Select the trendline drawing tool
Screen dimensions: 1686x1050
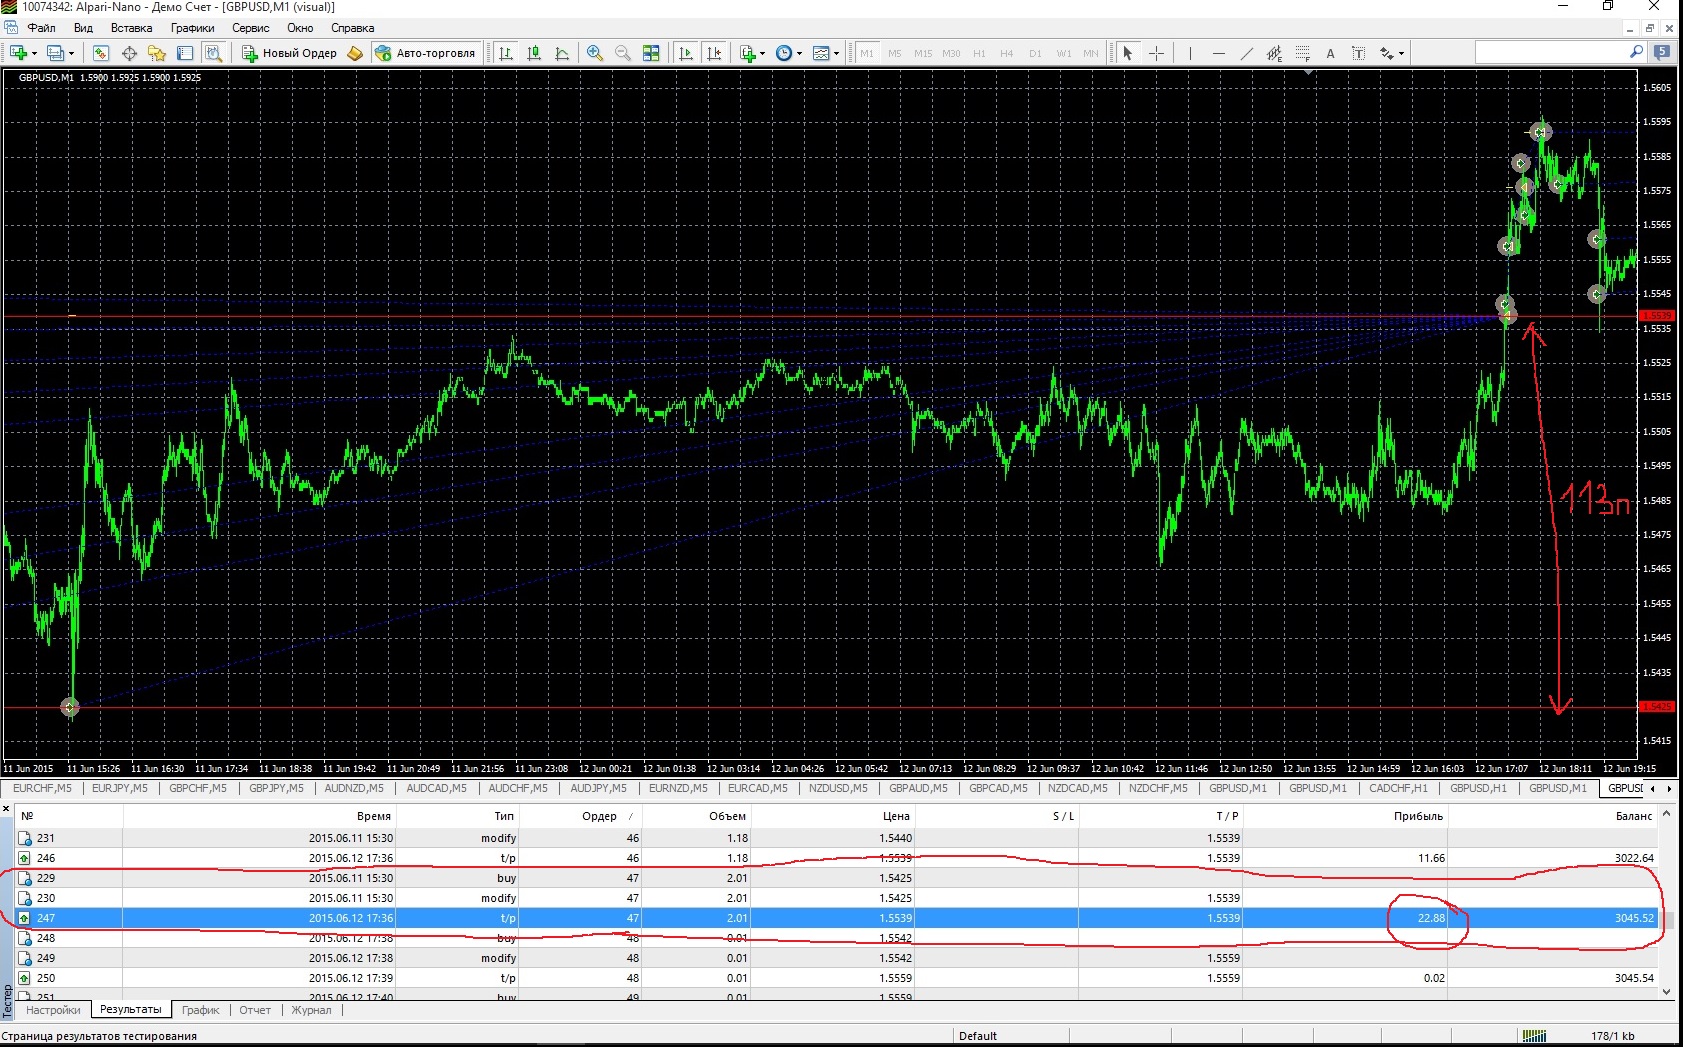tap(1246, 53)
